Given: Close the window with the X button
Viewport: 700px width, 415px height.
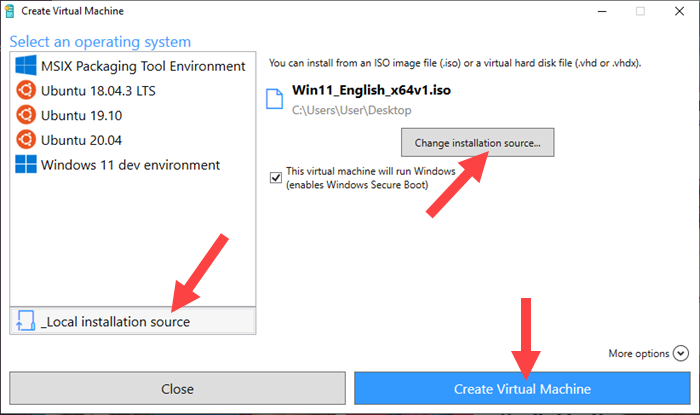Looking at the screenshot, I should [x=679, y=11].
